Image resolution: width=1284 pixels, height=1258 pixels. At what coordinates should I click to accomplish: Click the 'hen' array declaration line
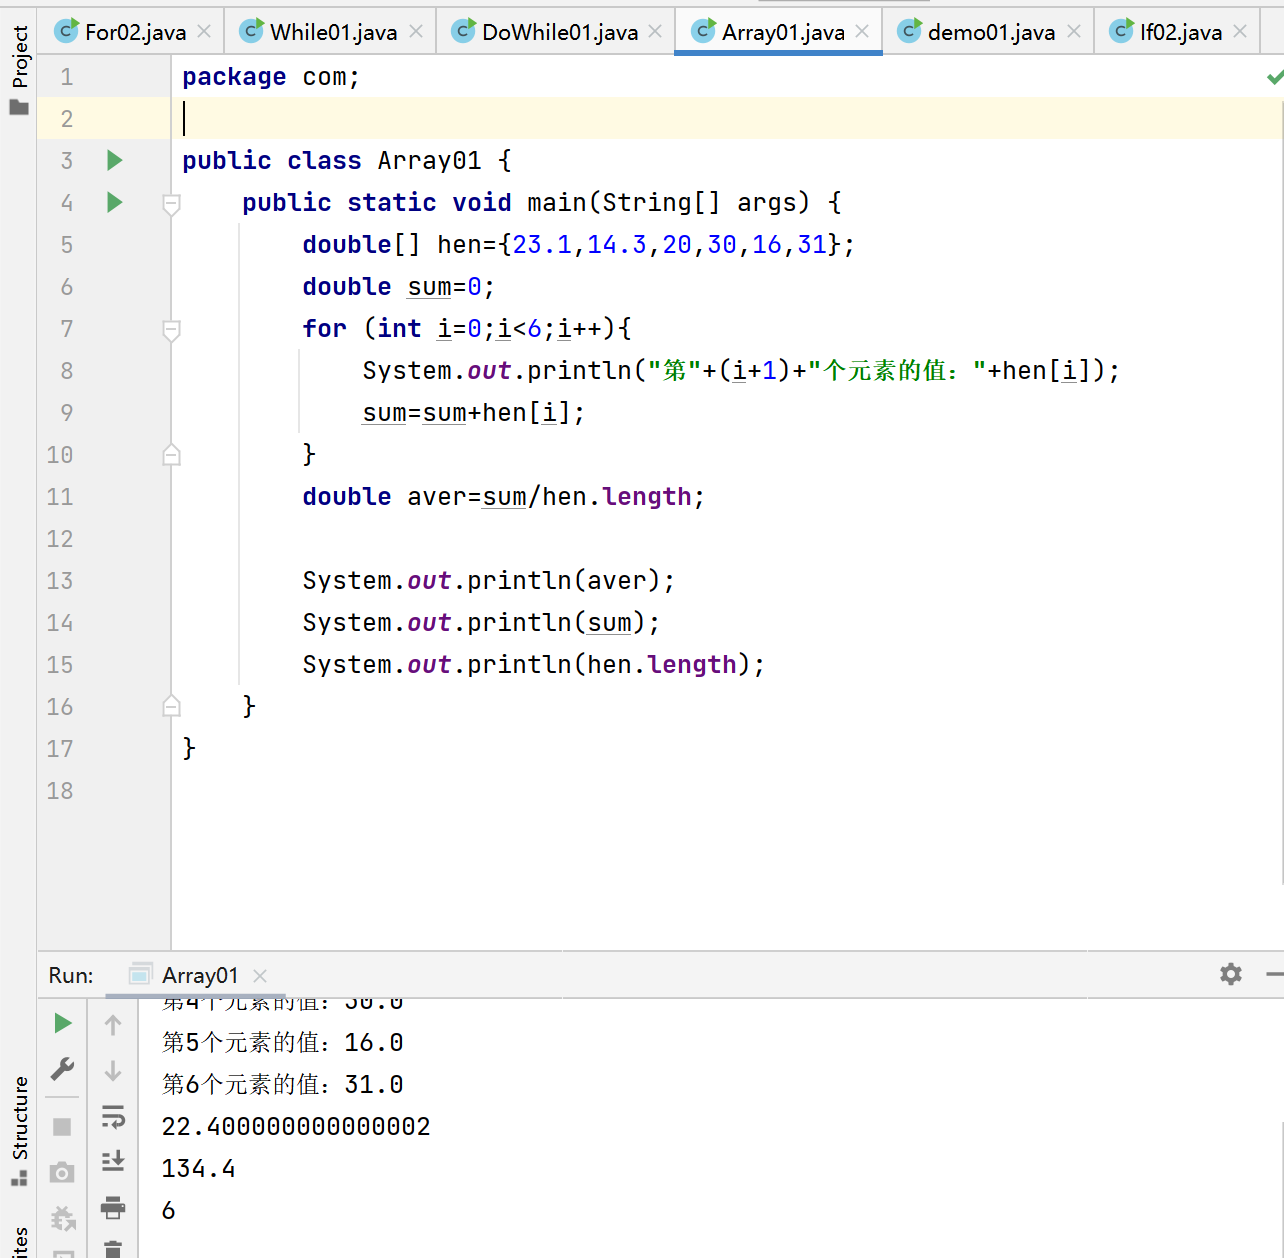(x=578, y=245)
